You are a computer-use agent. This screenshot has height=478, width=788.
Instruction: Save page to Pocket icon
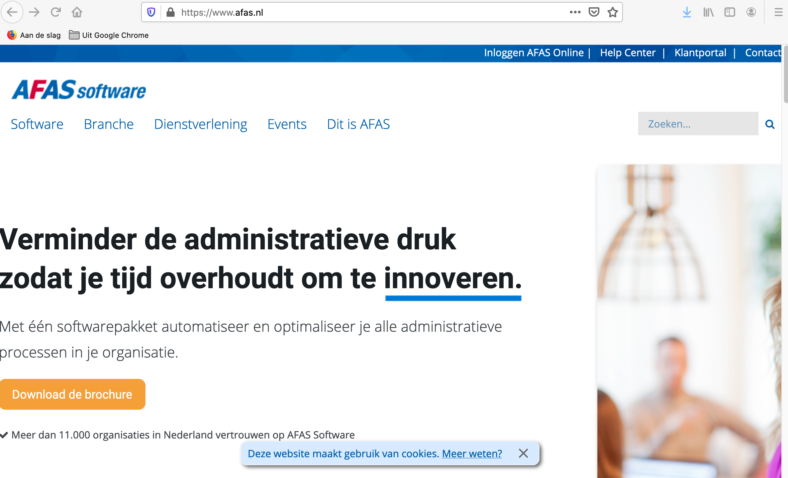point(594,12)
